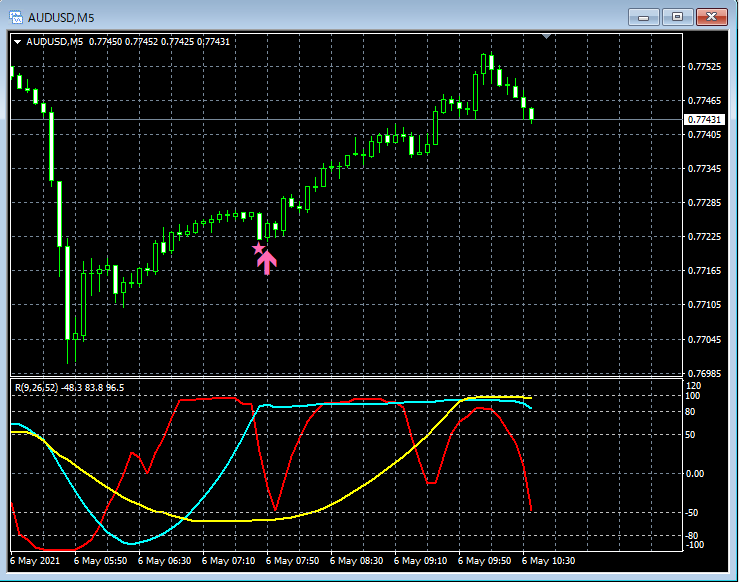Click the chart shift triangle marker at the chart top
Image resolution: width=740 pixels, height=582 pixels.
pyautogui.click(x=547, y=36)
